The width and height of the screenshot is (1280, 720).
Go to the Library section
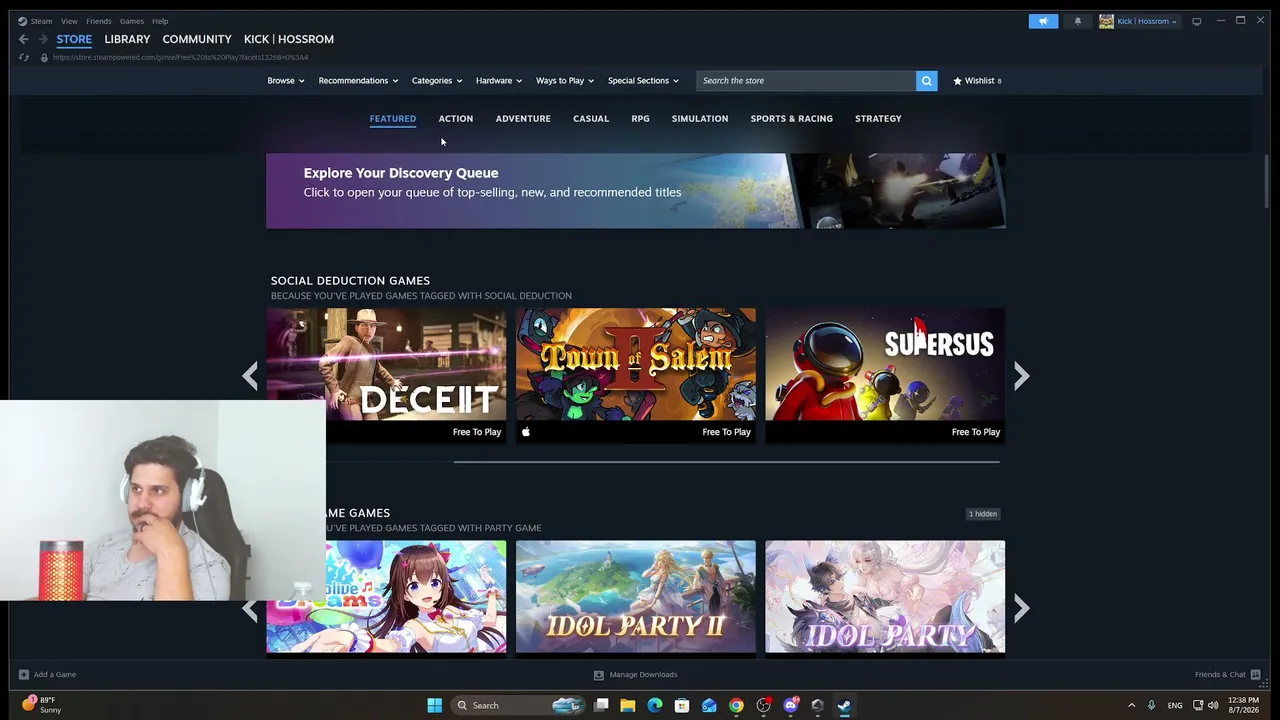[127, 39]
